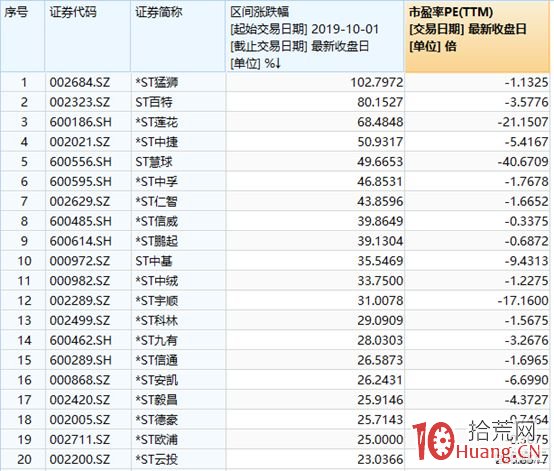
Task: Click the 证券简称 column header
Action: point(159,12)
